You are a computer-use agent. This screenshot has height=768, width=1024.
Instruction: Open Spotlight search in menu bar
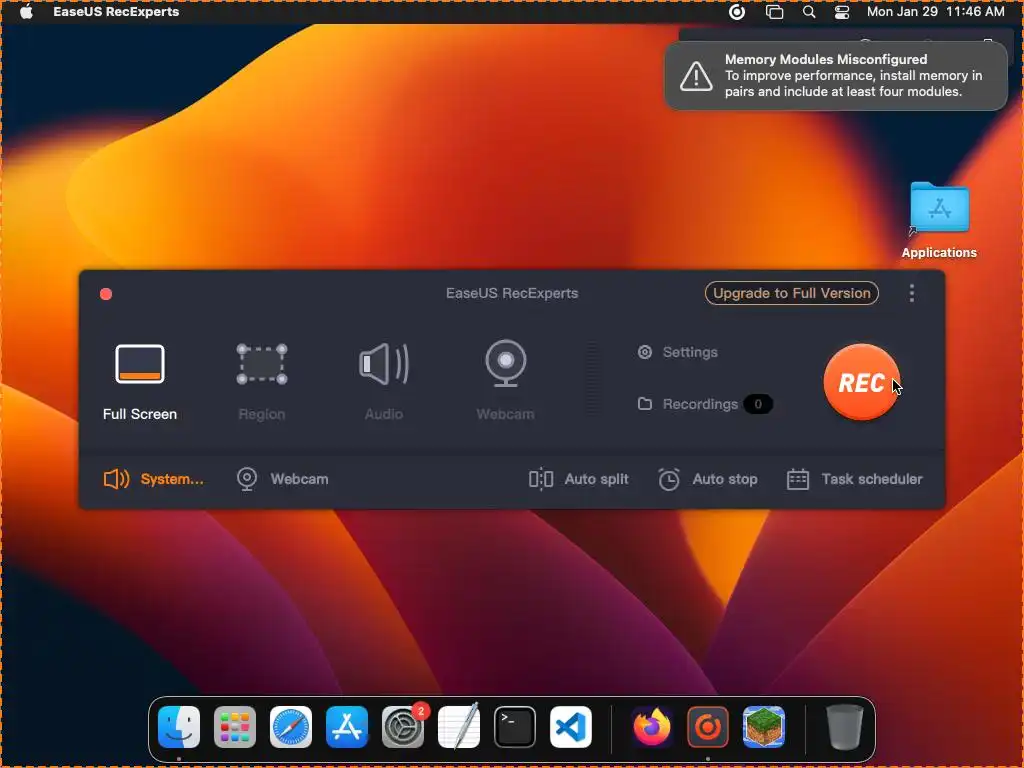click(808, 12)
